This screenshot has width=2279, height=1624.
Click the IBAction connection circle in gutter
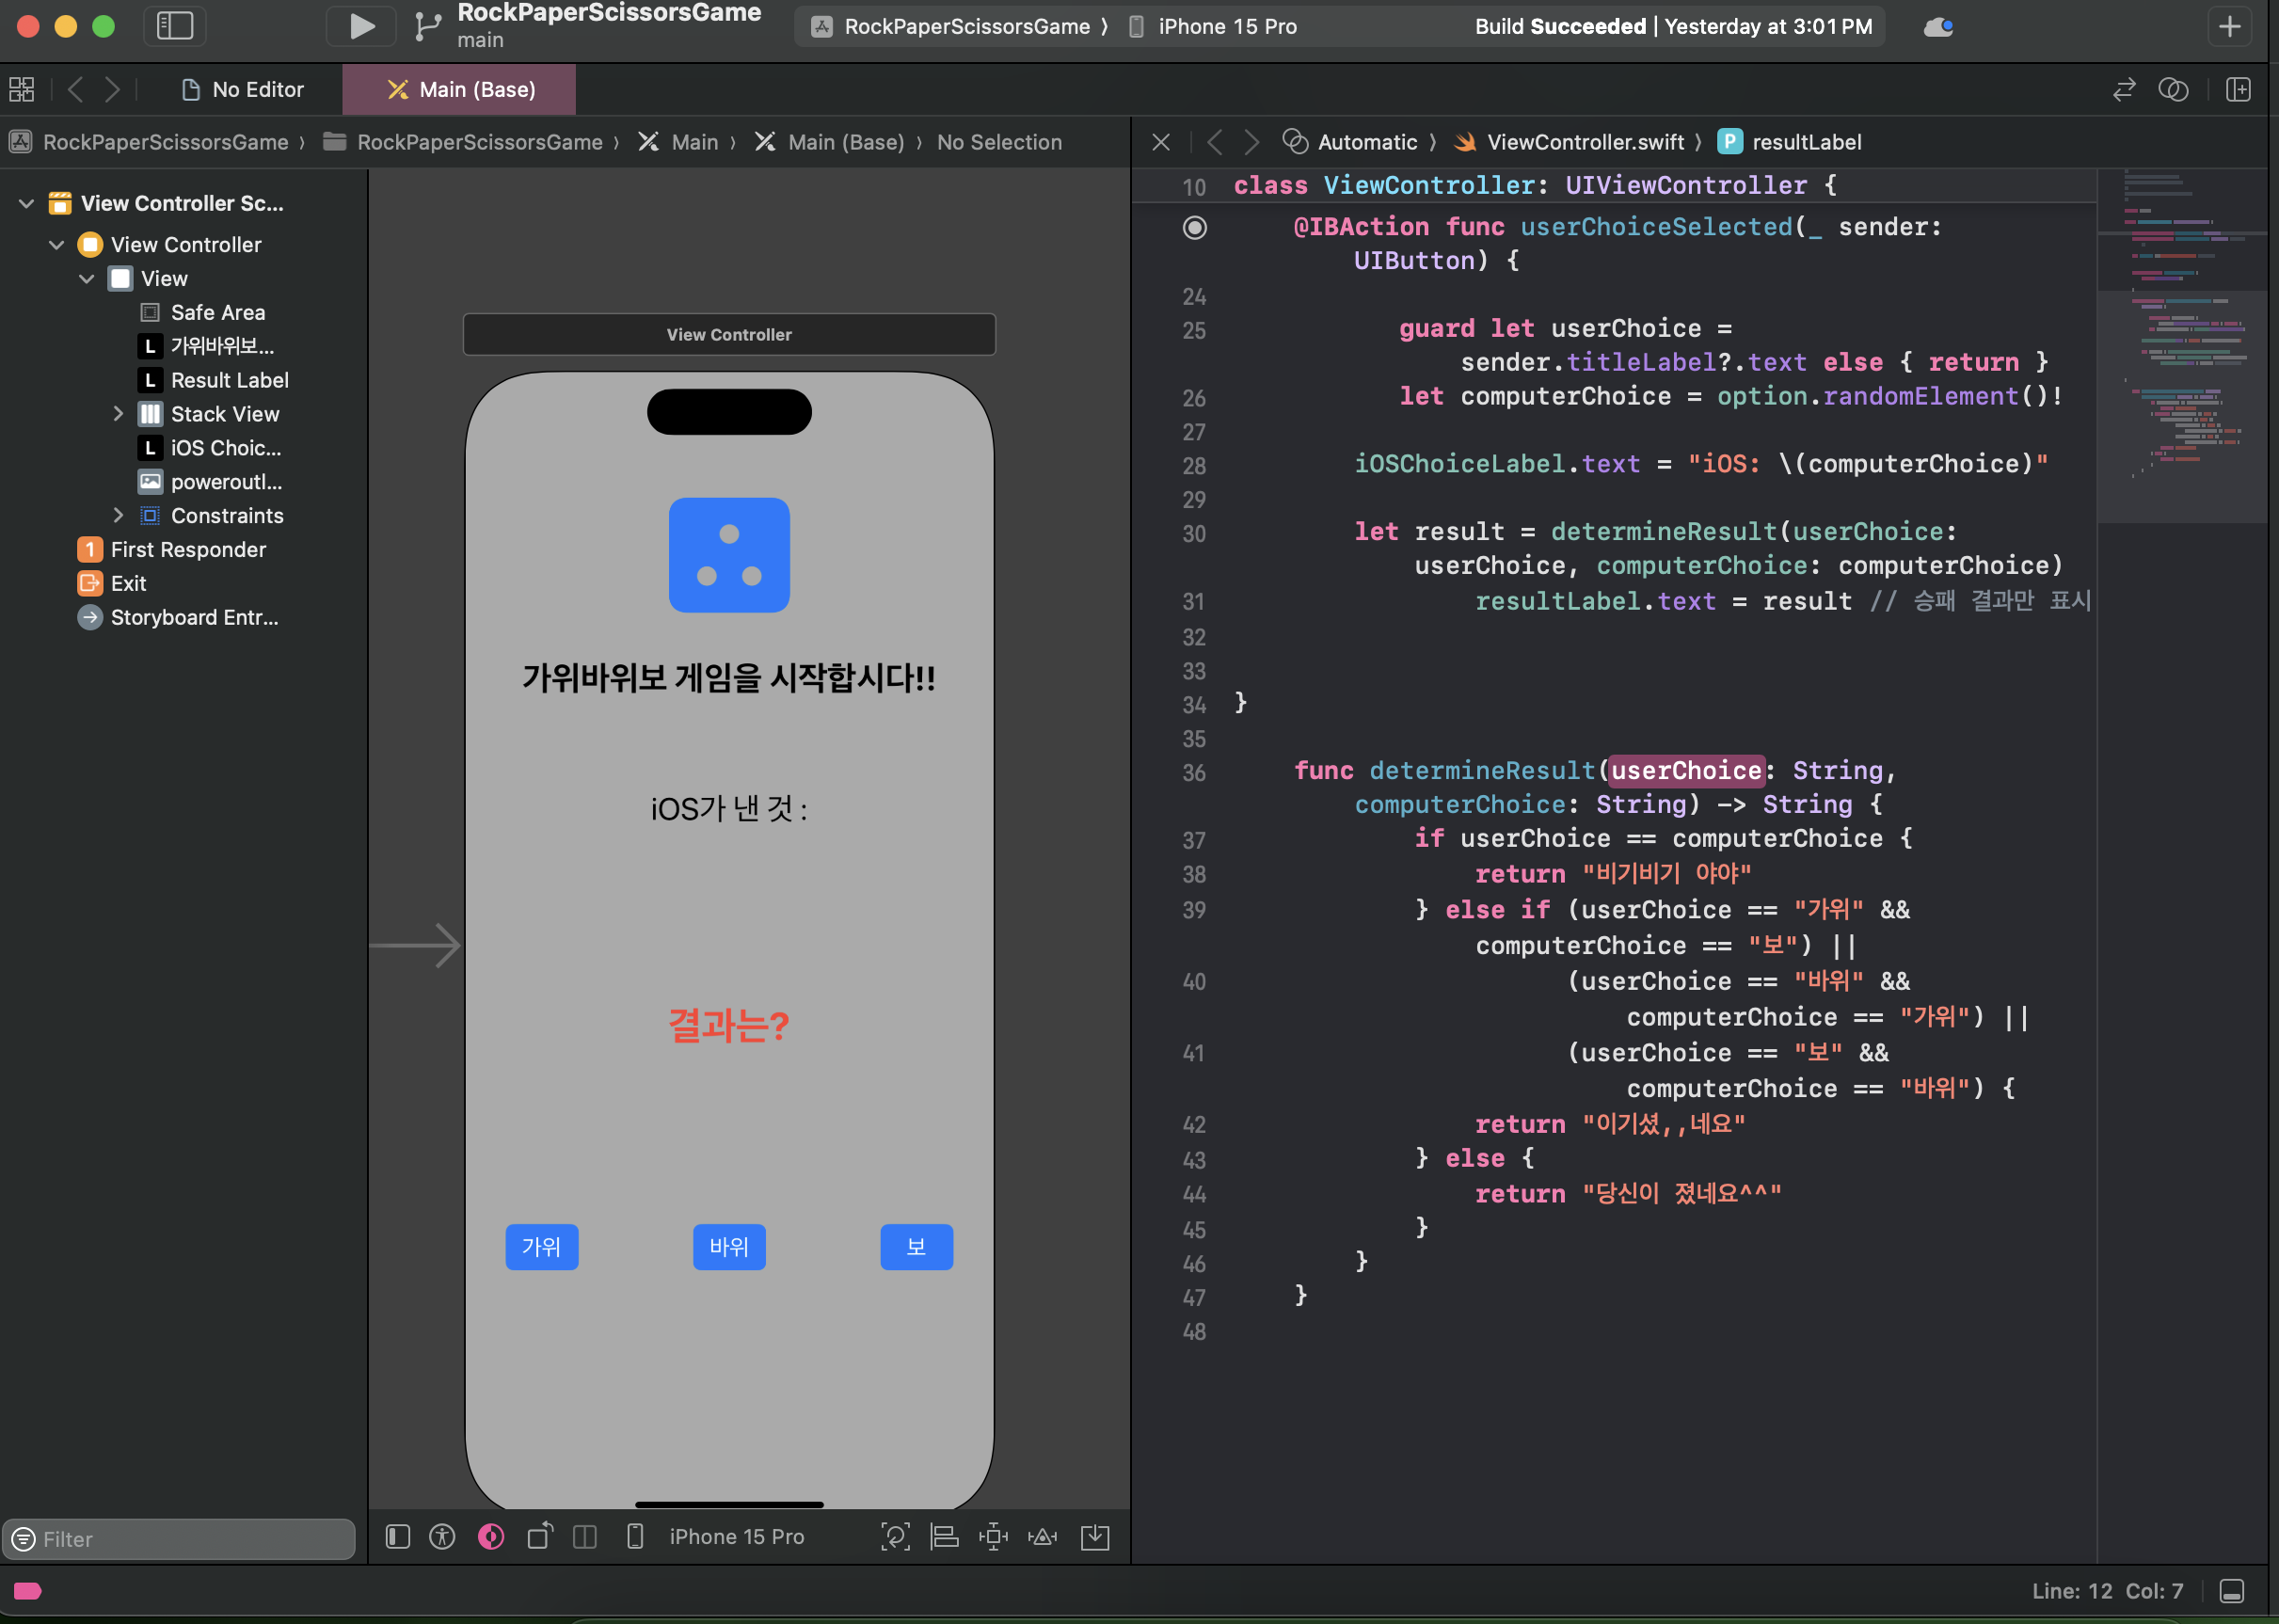coord(1194,228)
